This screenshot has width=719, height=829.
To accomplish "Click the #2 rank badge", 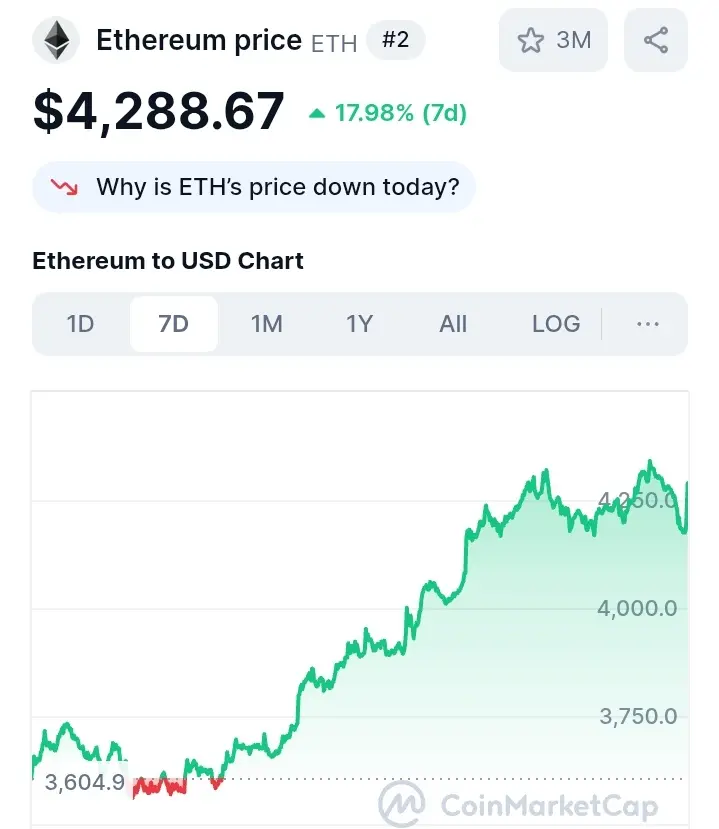I will [x=395, y=40].
